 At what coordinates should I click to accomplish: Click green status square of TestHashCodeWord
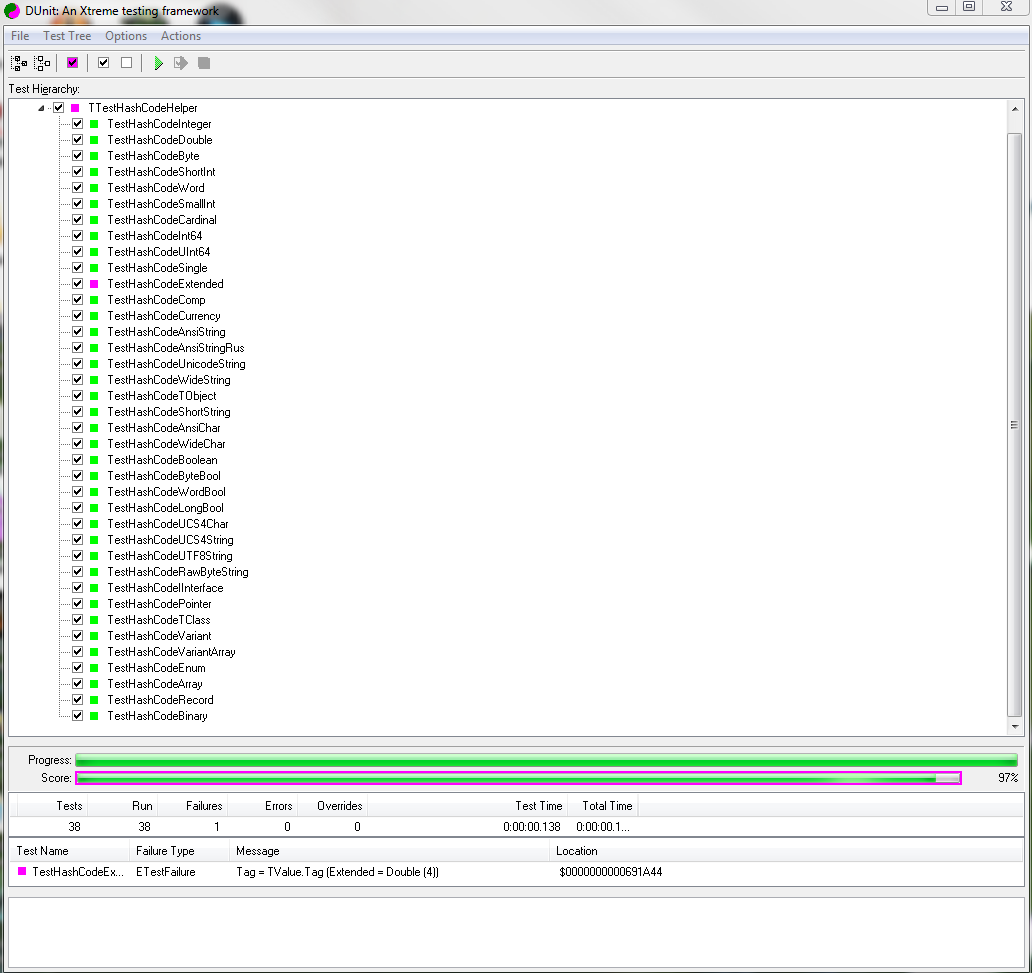pyautogui.click(x=94, y=188)
